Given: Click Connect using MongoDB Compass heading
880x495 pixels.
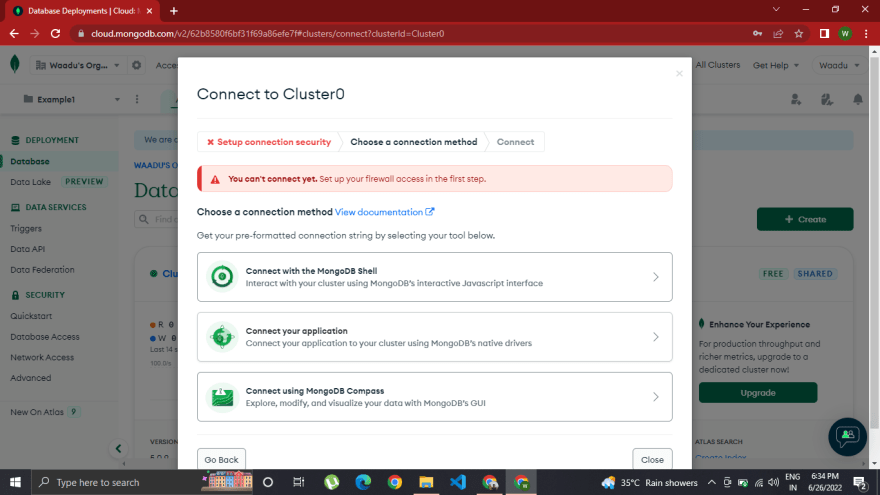Looking at the screenshot, I should coord(315,391).
